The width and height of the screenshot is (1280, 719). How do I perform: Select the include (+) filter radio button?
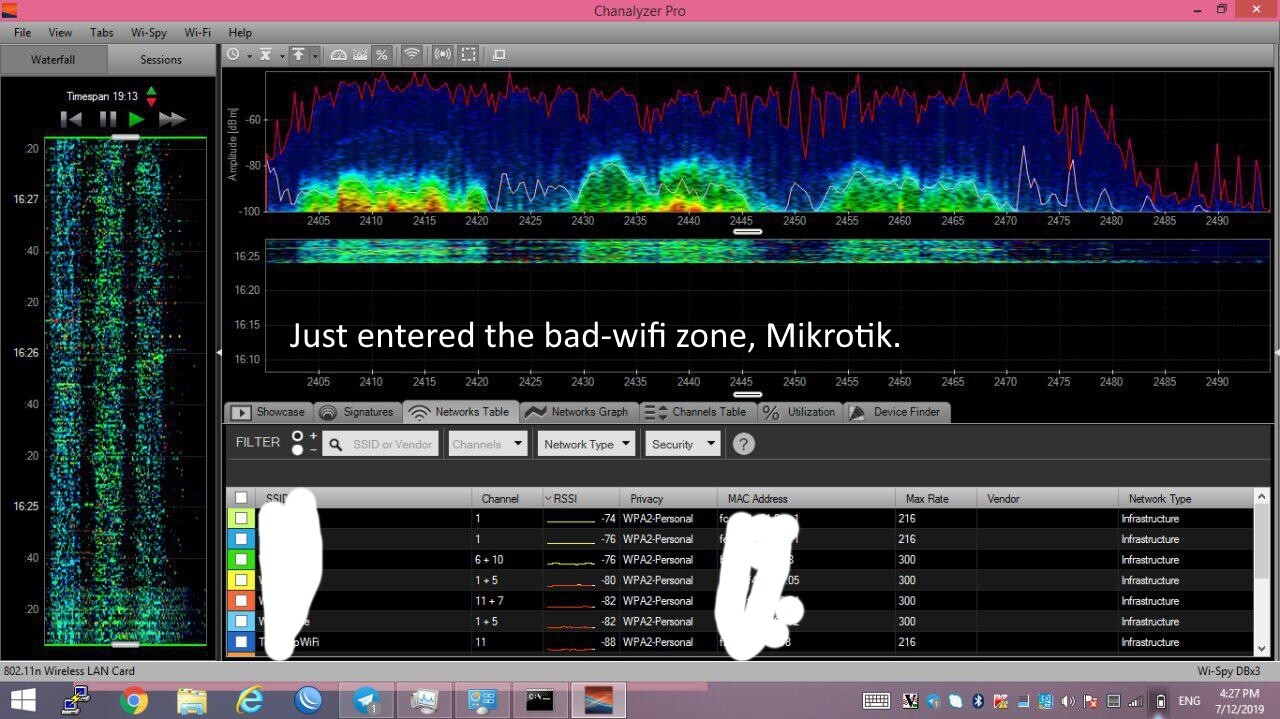pyautogui.click(x=297, y=436)
